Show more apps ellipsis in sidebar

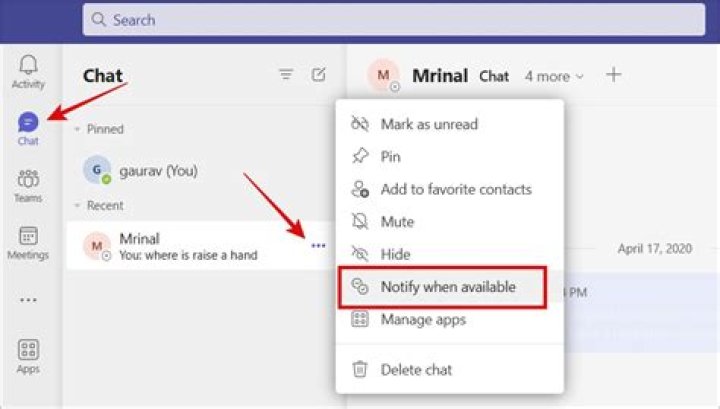pos(28,300)
